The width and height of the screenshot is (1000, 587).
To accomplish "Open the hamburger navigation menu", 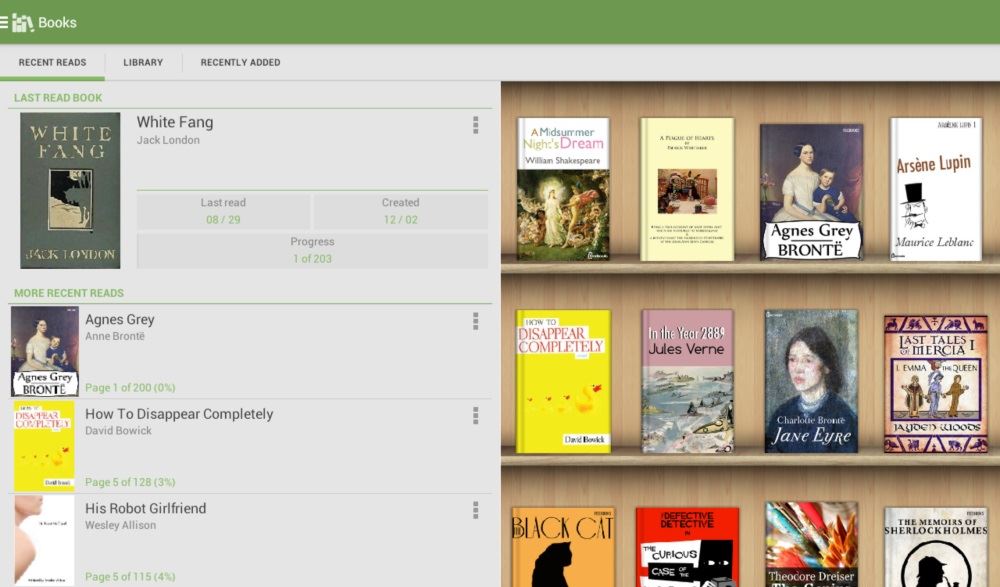I will coord(4,23).
